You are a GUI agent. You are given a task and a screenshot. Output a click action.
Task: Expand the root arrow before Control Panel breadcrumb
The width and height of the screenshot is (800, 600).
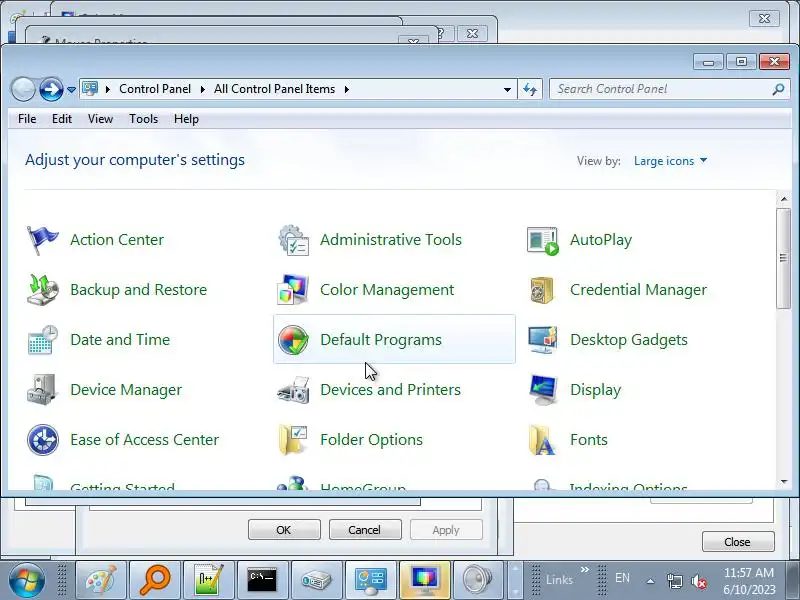(108, 89)
